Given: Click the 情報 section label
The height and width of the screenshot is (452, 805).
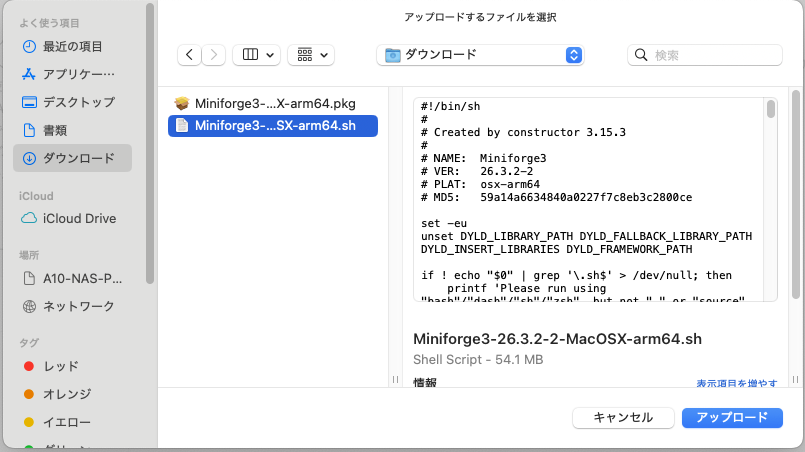Looking at the screenshot, I should pyautogui.click(x=425, y=383).
